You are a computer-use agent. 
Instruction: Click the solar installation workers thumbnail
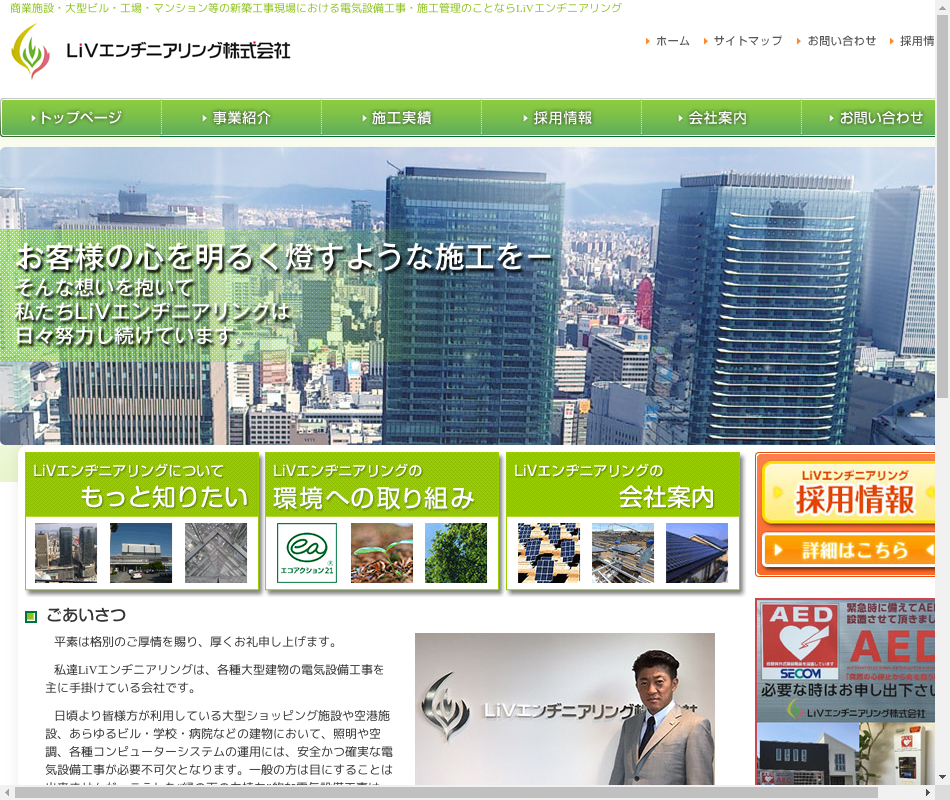tap(623, 553)
